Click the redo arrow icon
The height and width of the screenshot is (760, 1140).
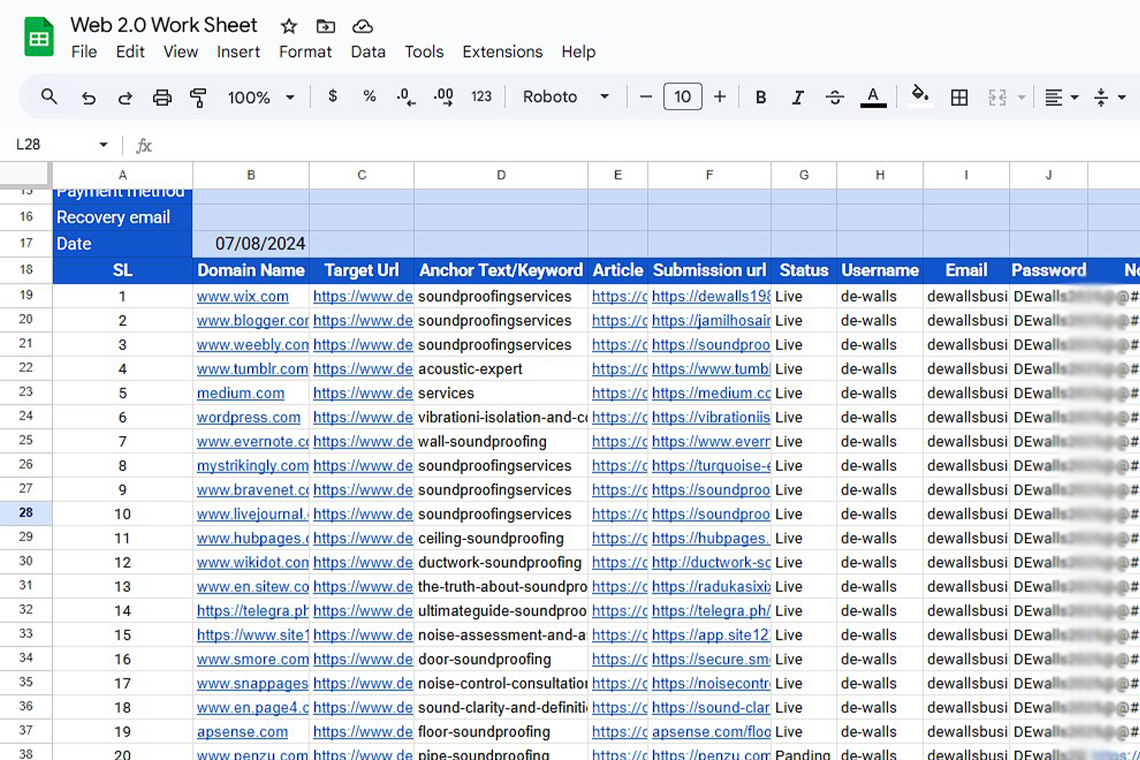(x=125, y=97)
